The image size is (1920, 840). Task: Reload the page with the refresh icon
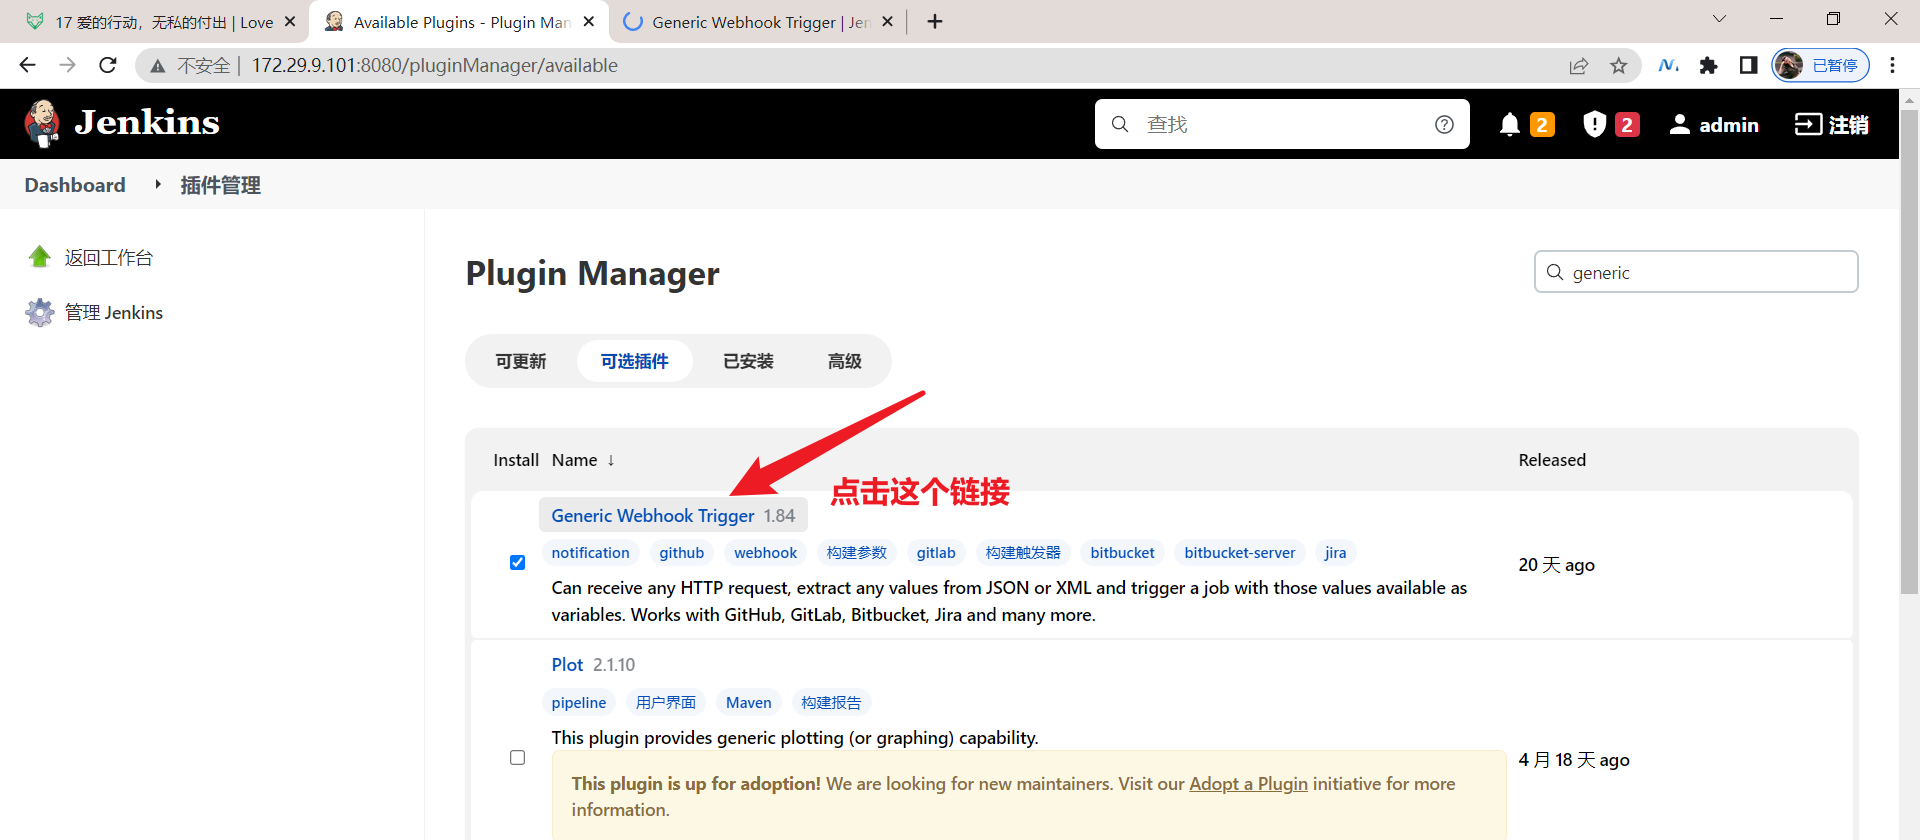click(x=108, y=65)
